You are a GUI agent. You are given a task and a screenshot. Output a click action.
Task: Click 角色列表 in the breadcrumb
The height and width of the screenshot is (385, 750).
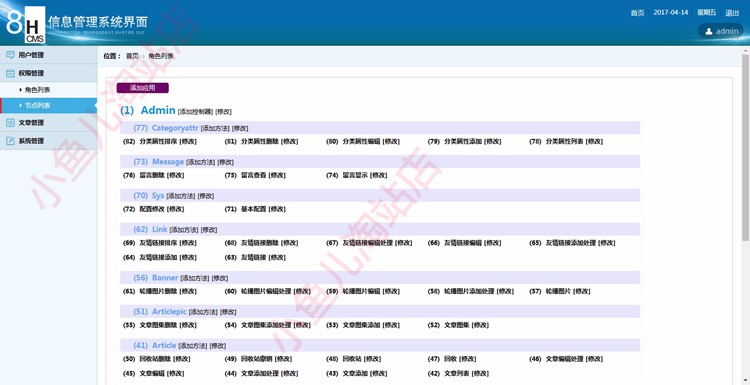161,56
